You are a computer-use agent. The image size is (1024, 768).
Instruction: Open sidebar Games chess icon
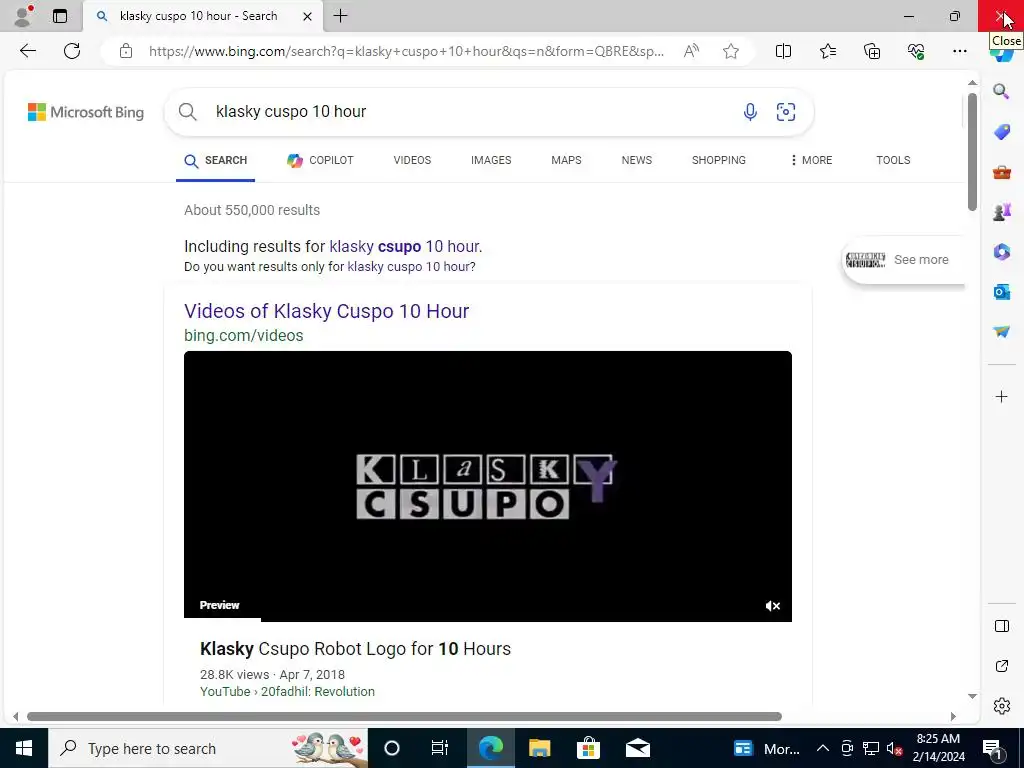pos(1001,212)
